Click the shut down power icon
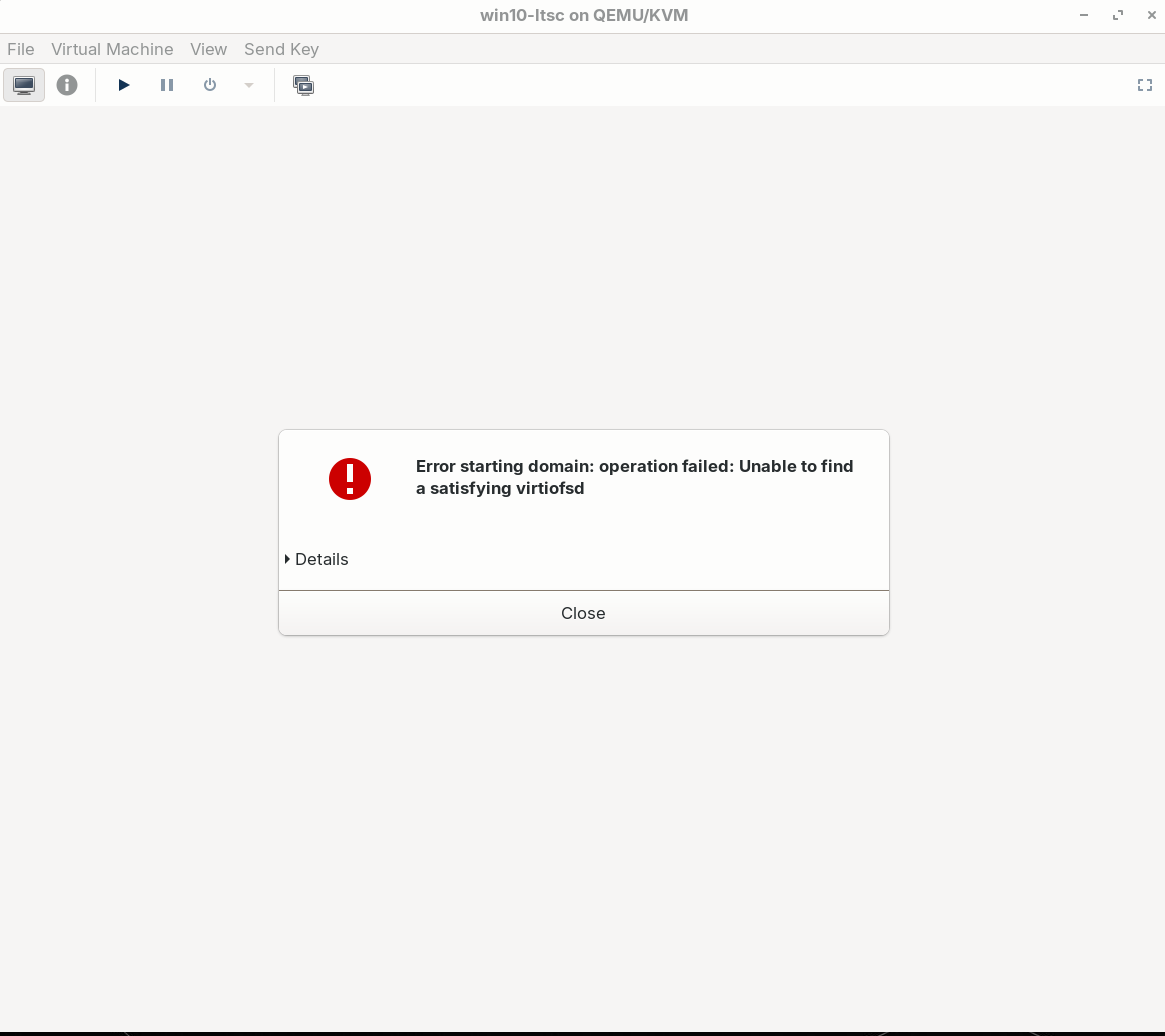This screenshot has width=1165, height=1036. (x=210, y=85)
